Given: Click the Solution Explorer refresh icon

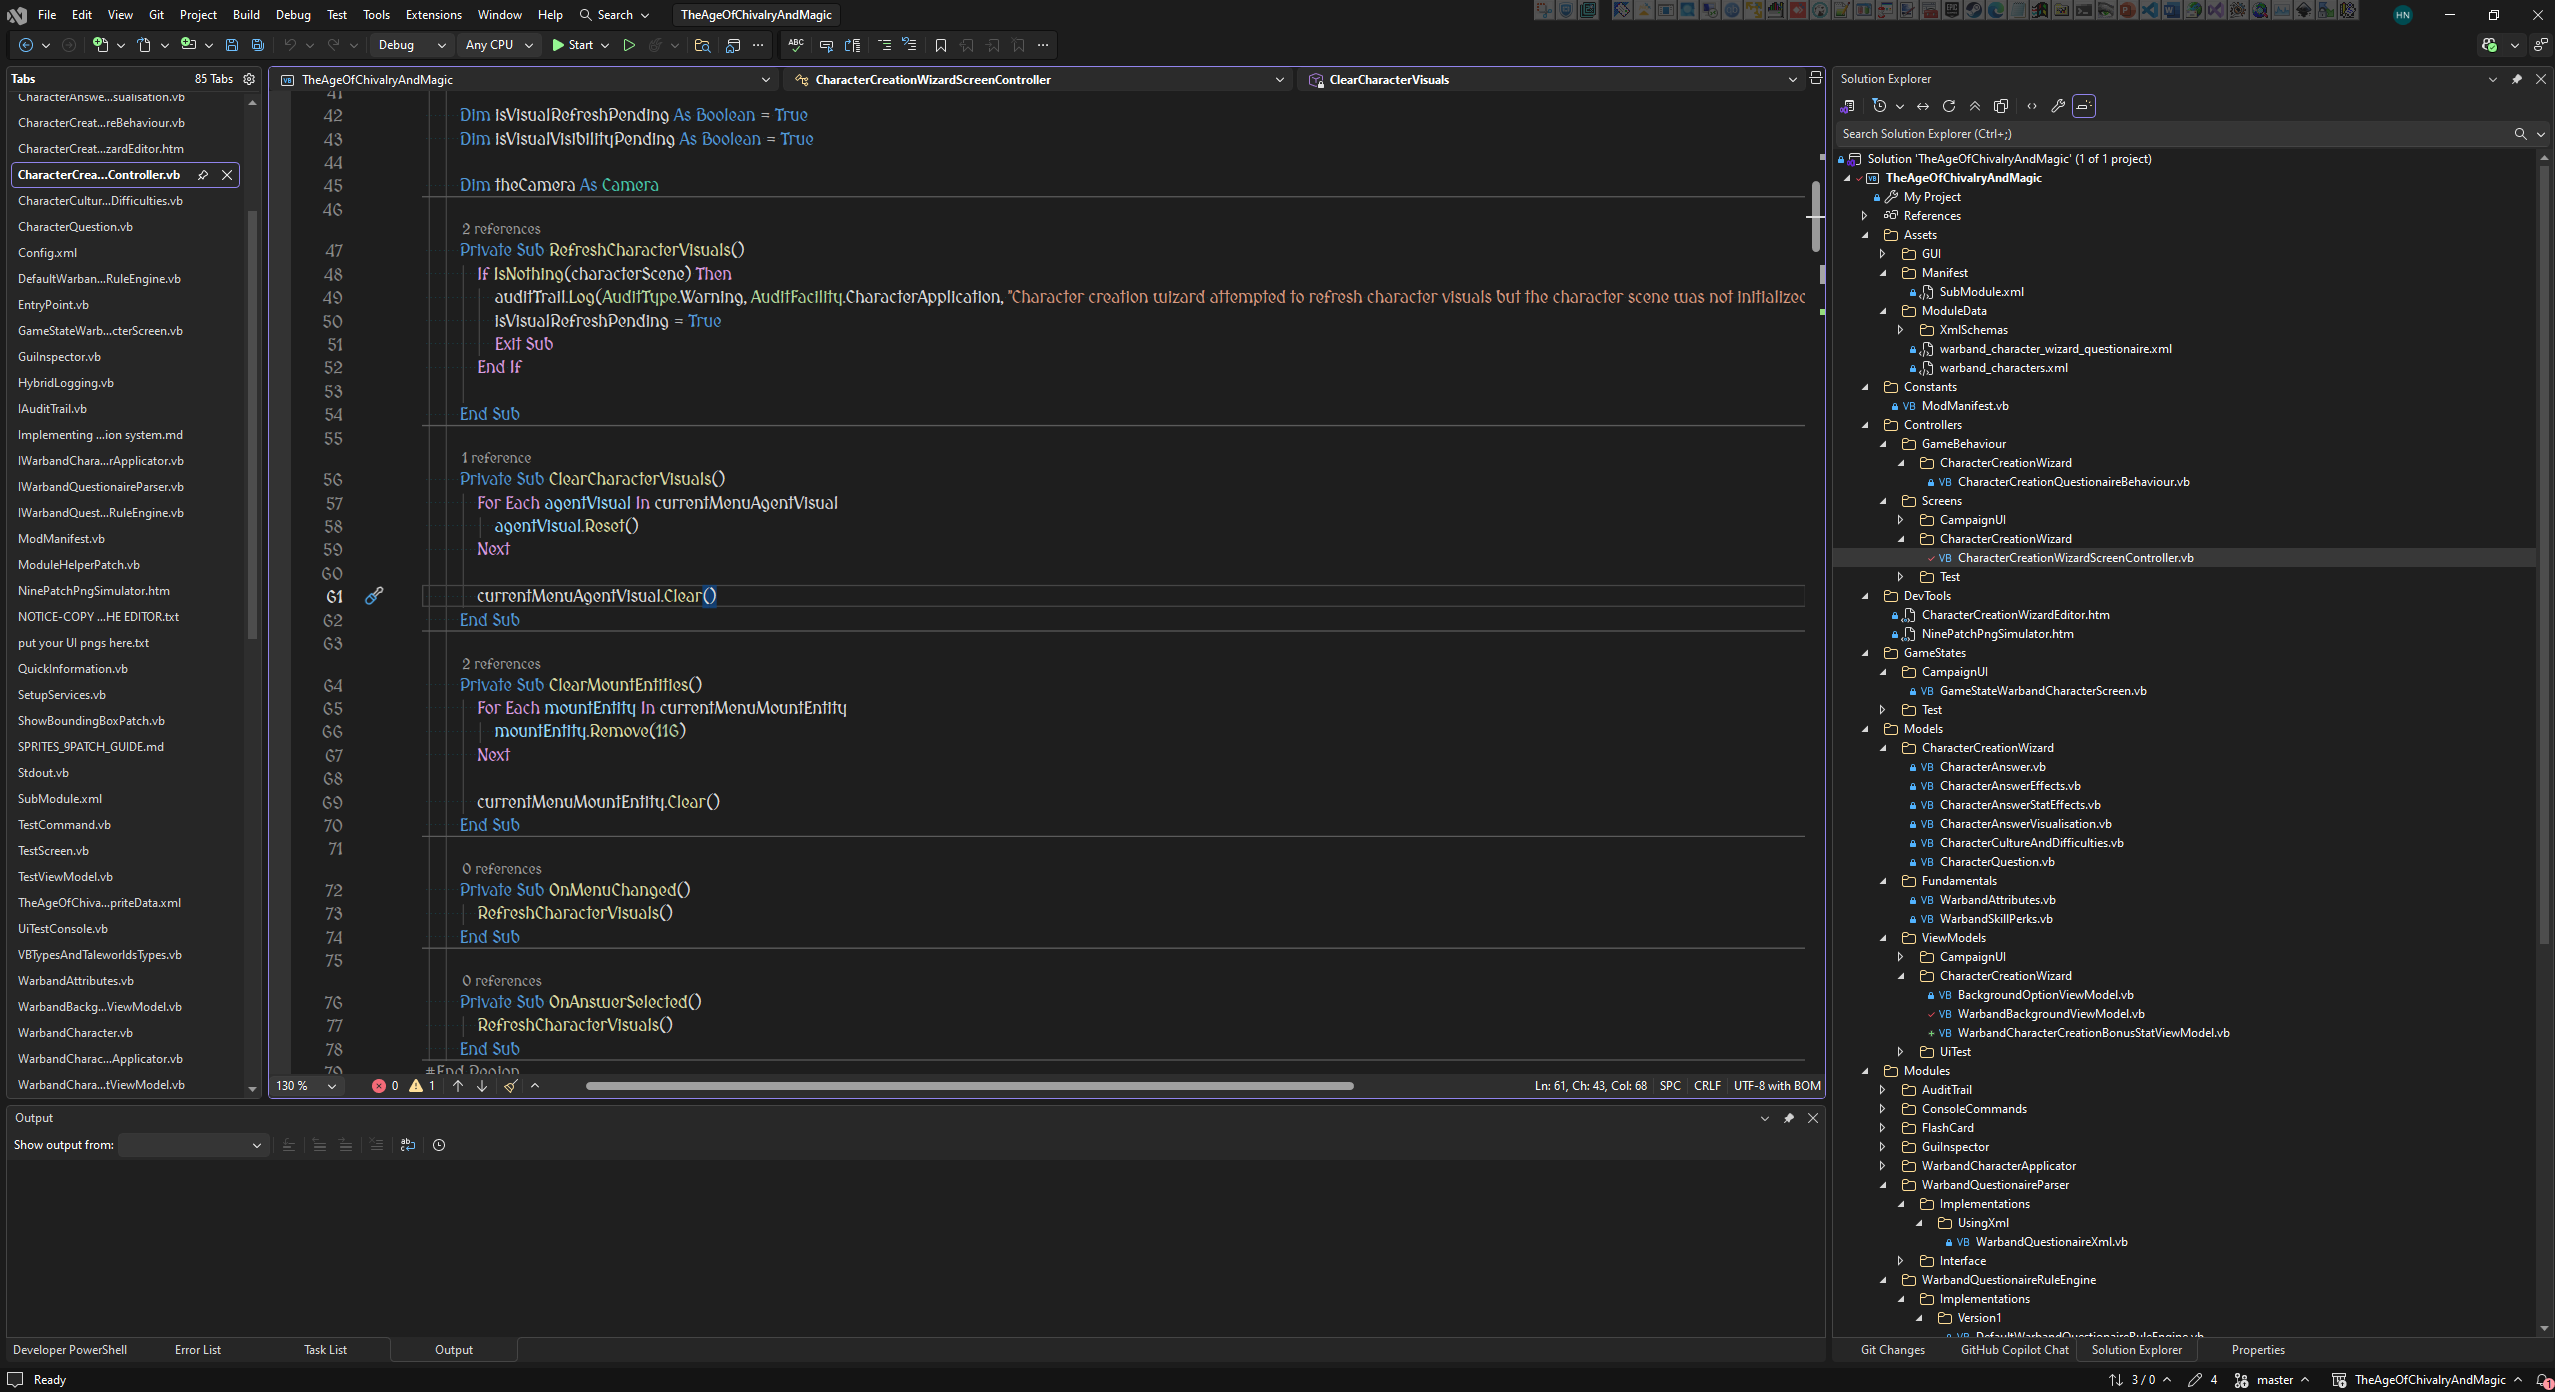Looking at the screenshot, I should pyautogui.click(x=1949, y=106).
